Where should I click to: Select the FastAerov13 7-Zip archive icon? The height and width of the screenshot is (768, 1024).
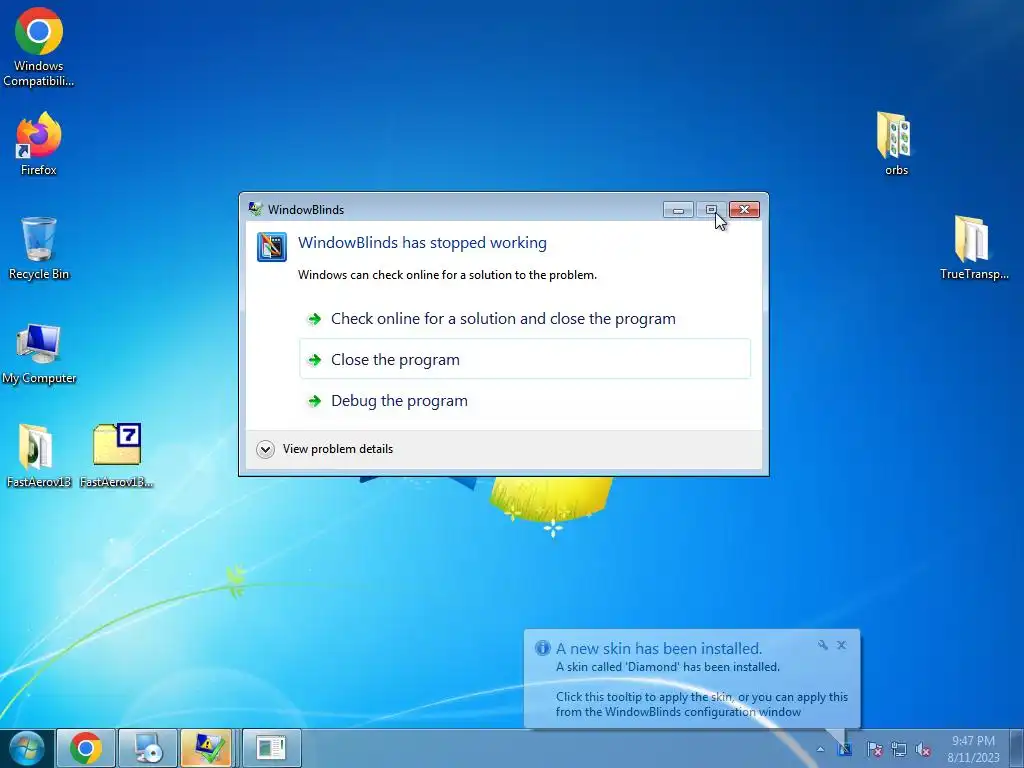(x=117, y=455)
